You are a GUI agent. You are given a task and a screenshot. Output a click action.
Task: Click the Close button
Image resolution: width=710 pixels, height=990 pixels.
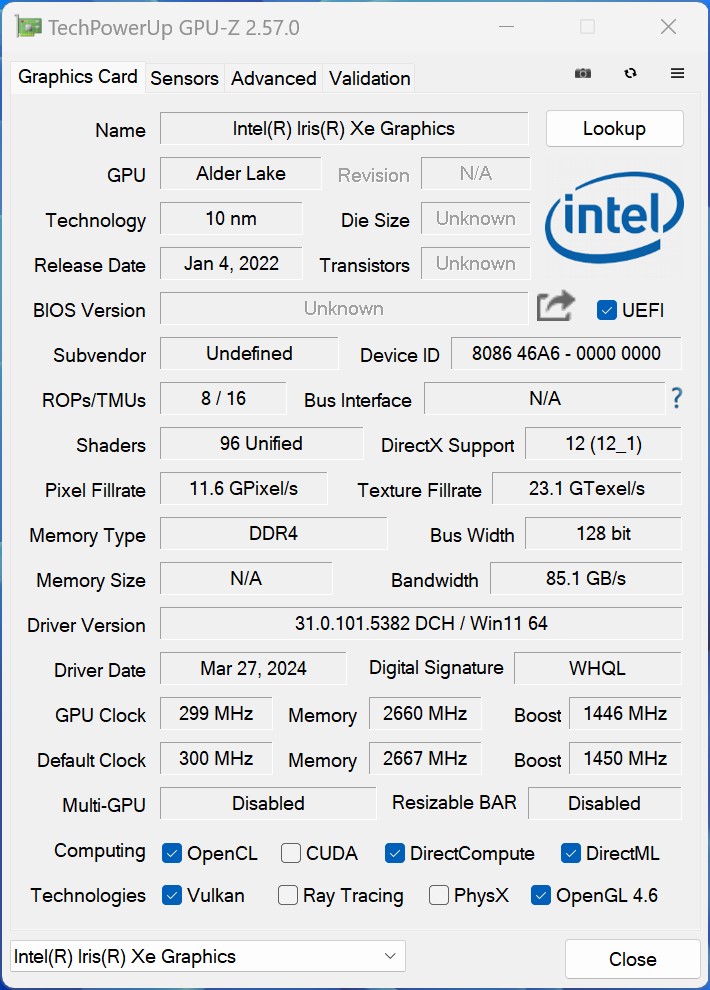point(632,959)
